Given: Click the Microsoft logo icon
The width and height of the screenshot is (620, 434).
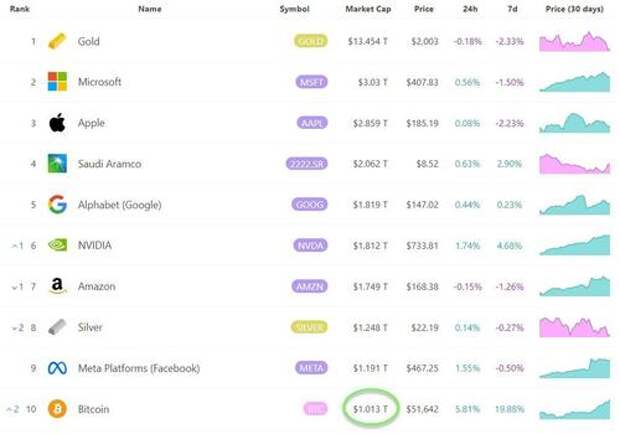Looking at the screenshot, I should pos(58,82).
